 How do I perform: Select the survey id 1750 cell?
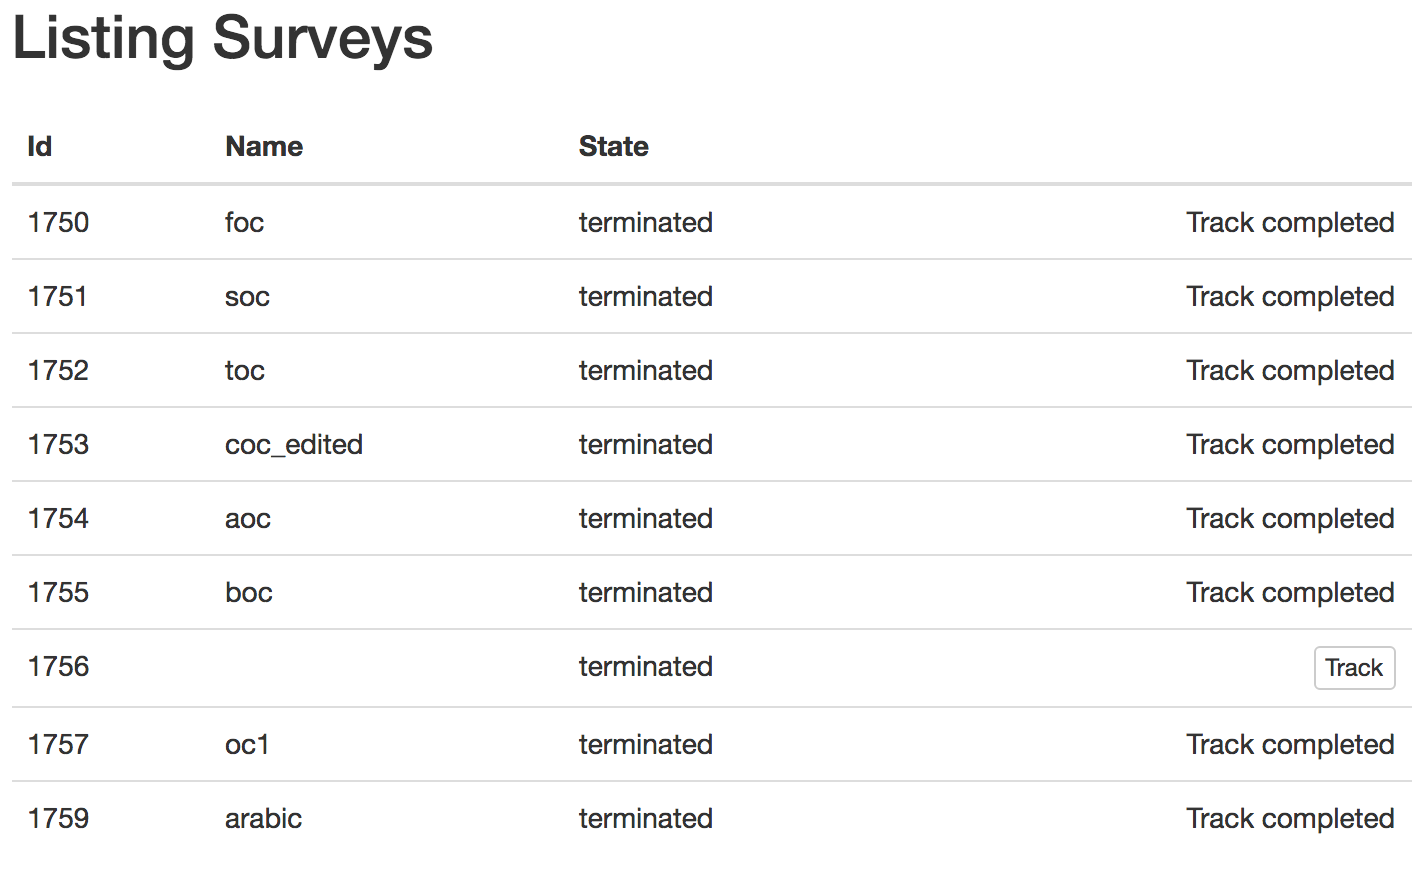[58, 222]
